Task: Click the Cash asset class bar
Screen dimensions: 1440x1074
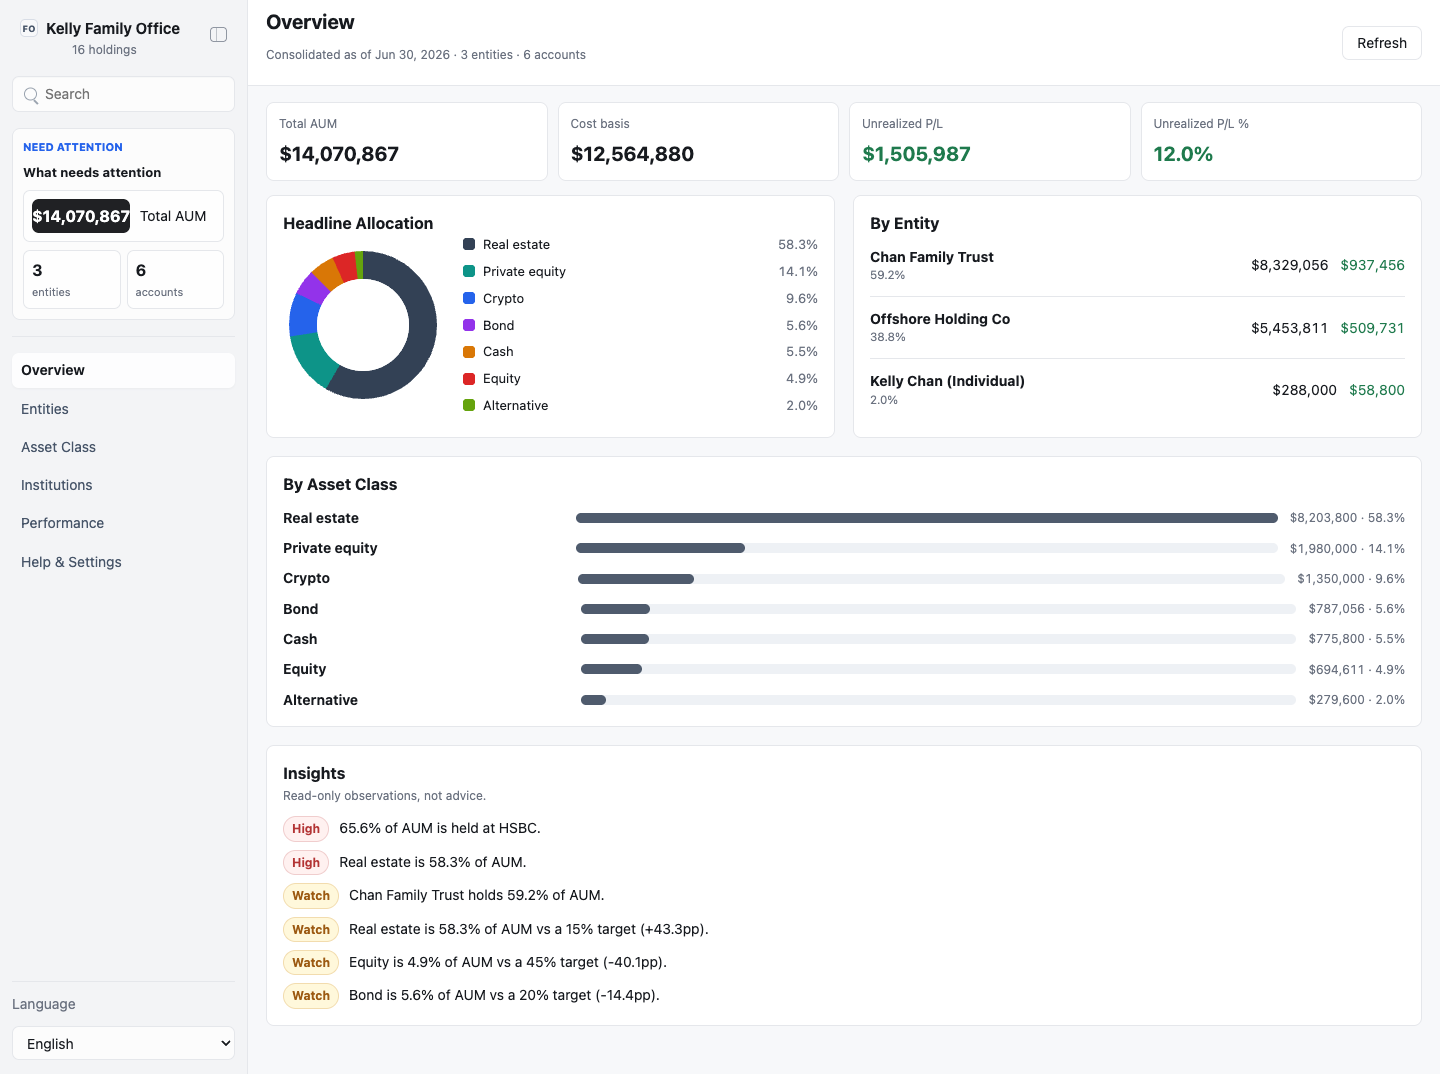Action: (x=938, y=639)
